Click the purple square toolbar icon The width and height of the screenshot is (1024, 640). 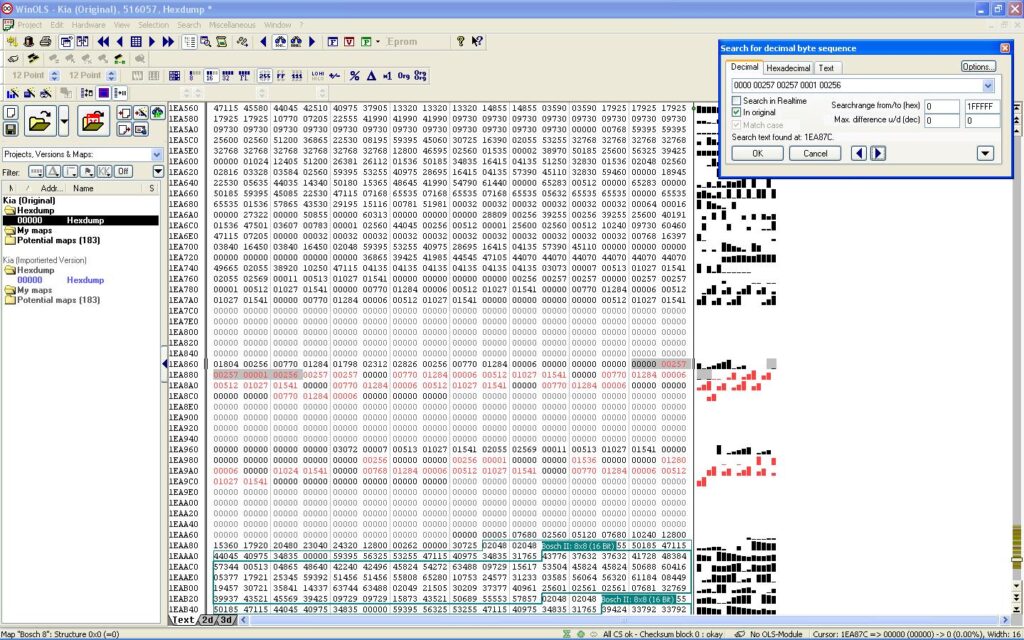(x=103, y=93)
